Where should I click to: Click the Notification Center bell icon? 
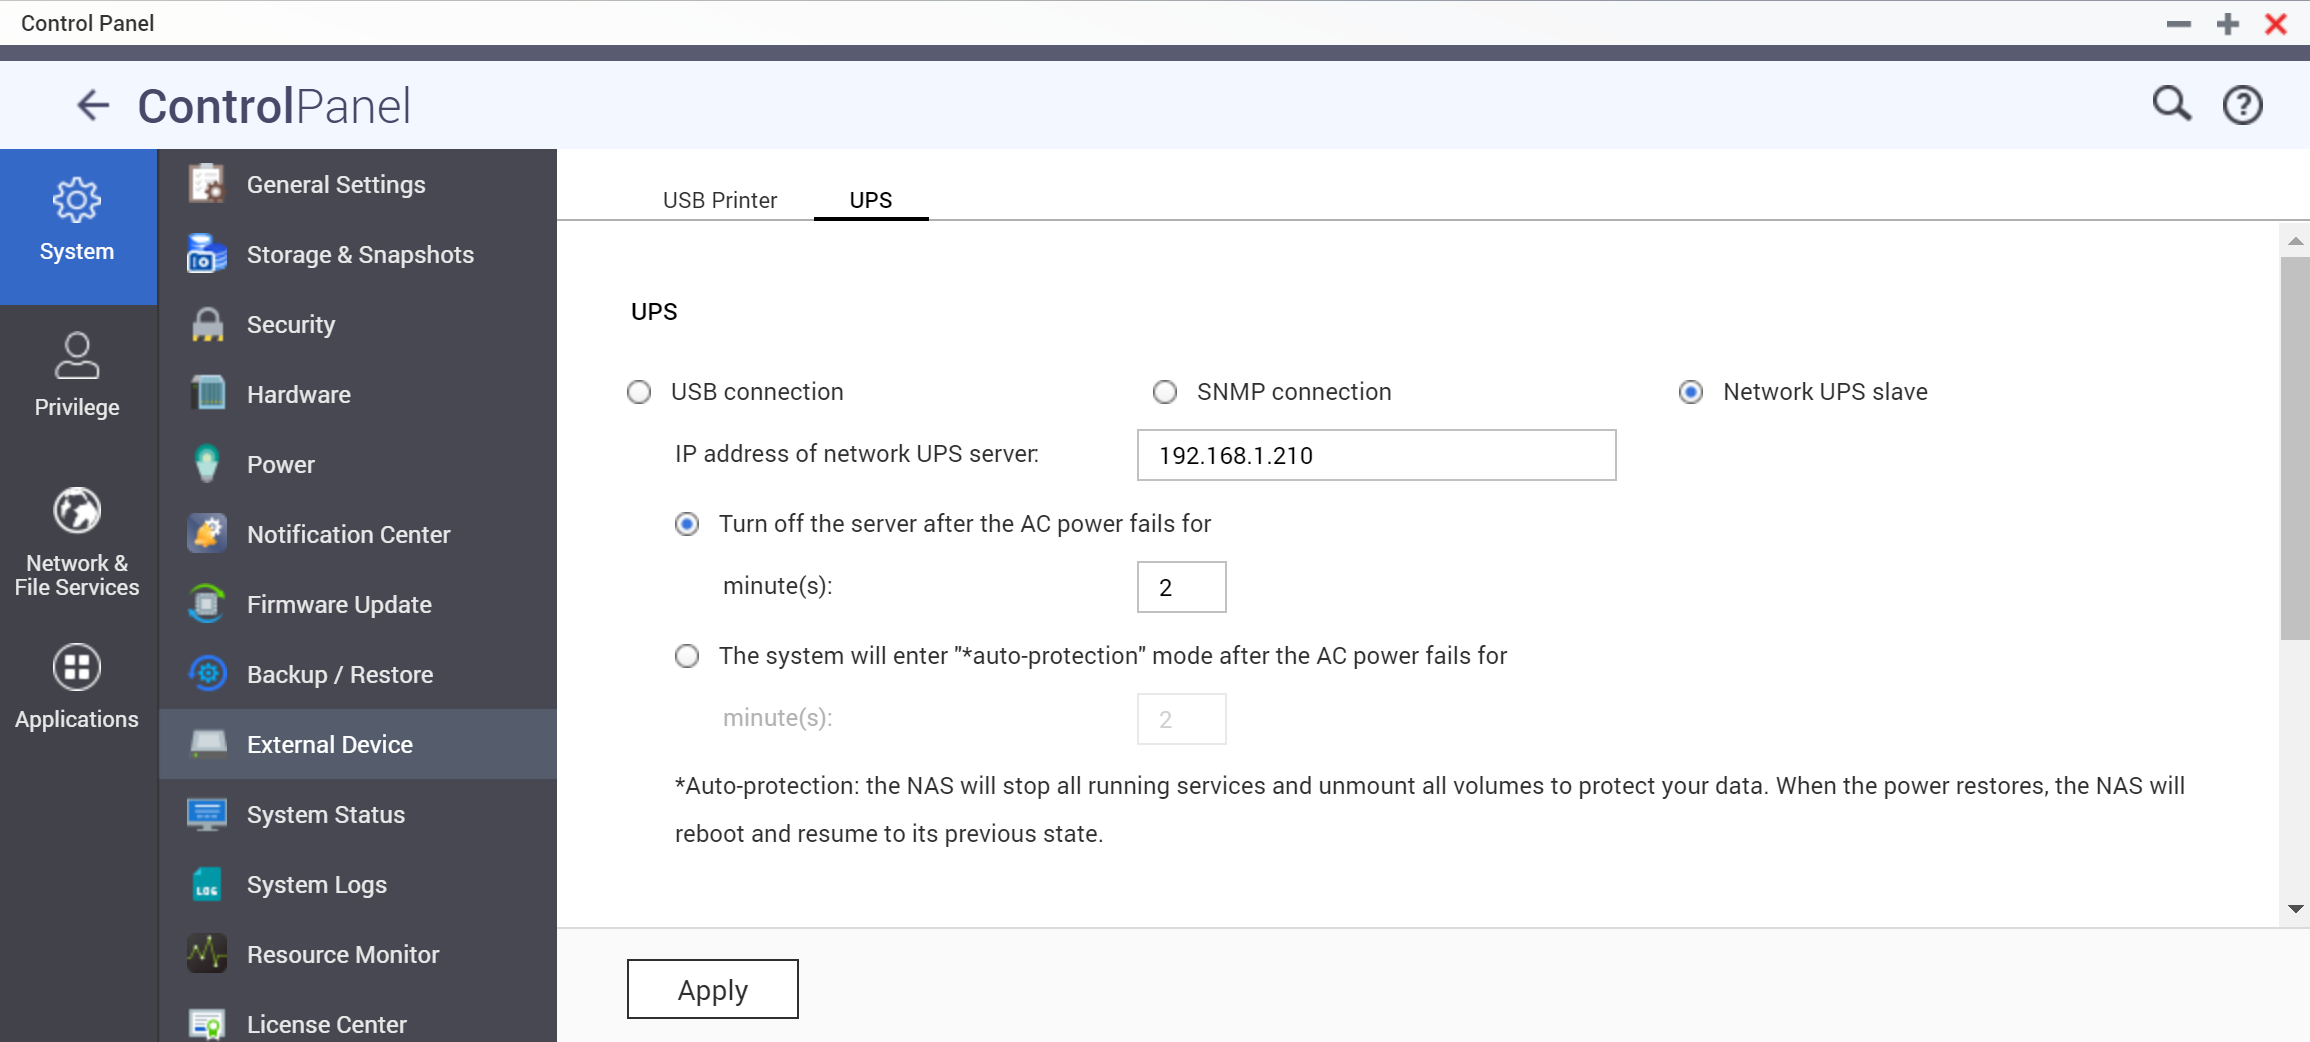pos(207,534)
